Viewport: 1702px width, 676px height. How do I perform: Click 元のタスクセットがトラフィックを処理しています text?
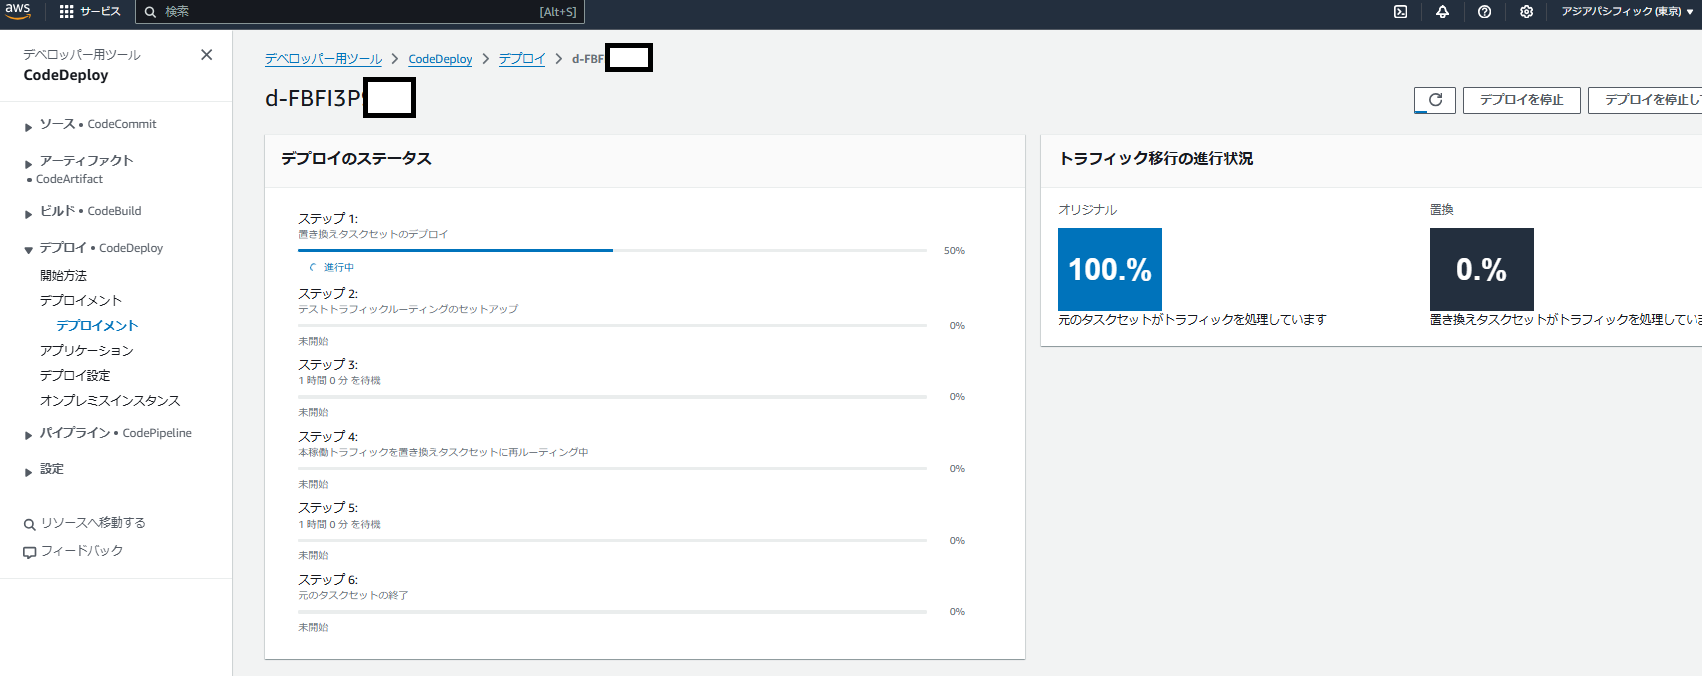coord(1192,319)
